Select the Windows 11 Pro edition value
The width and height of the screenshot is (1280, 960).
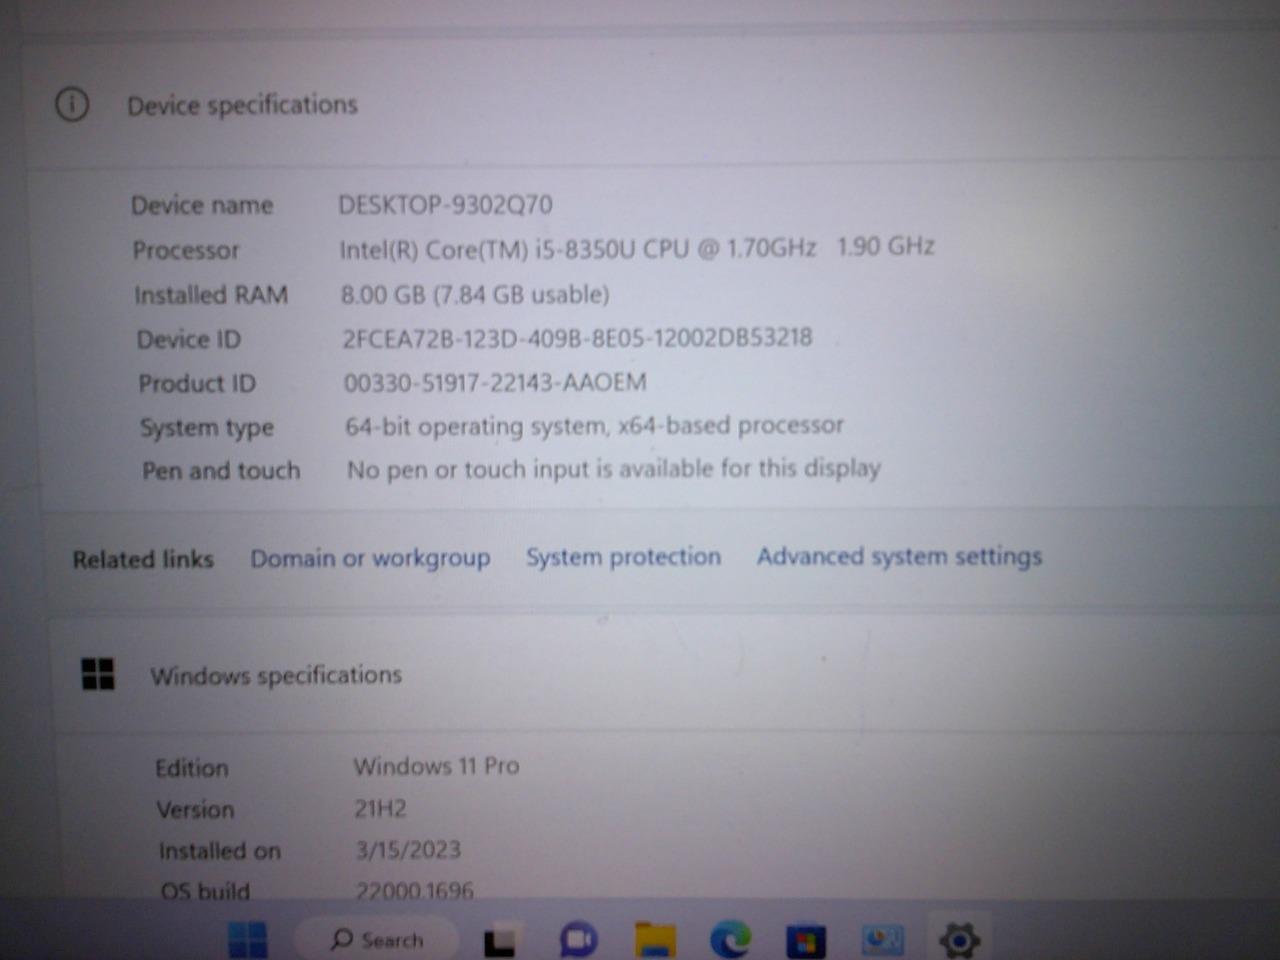tap(436, 766)
